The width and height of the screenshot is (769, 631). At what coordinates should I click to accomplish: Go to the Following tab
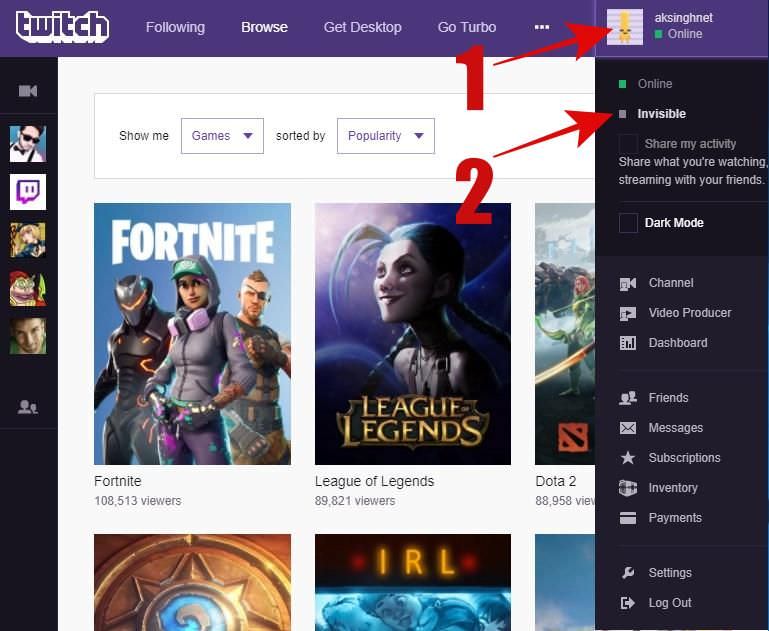tap(175, 27)
